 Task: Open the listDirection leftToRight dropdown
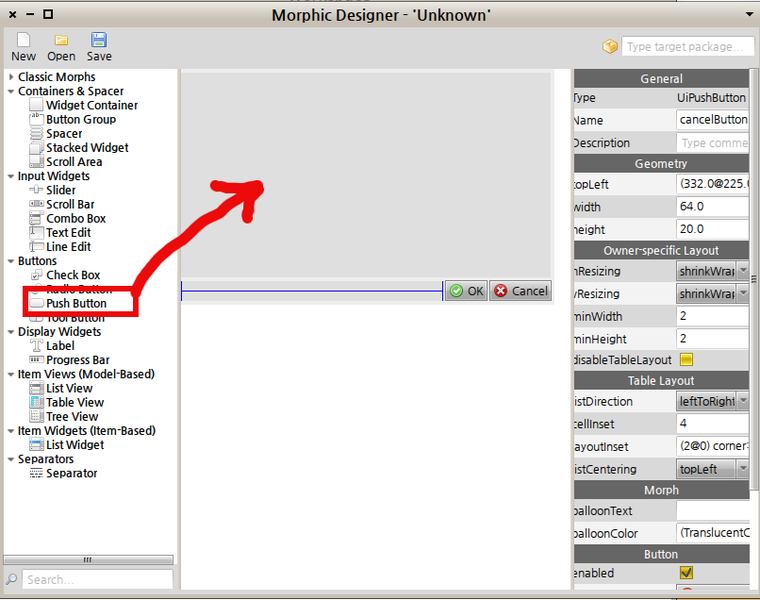coord(712,401)
